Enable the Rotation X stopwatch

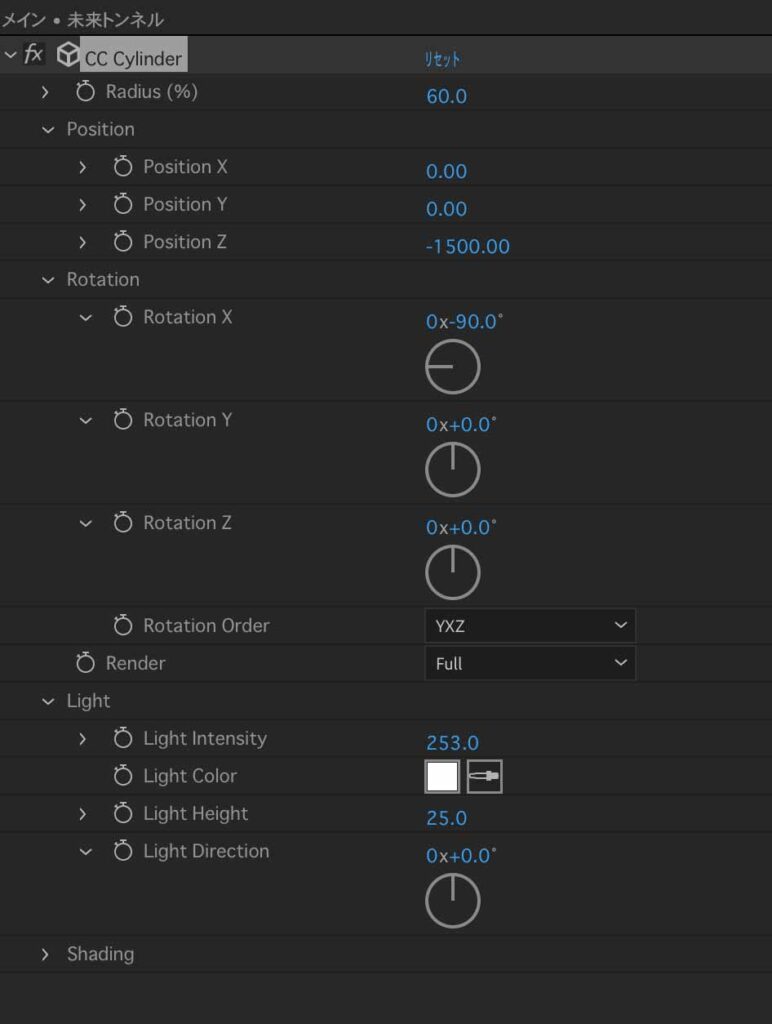pyautogui.click(x=123, y=317)
